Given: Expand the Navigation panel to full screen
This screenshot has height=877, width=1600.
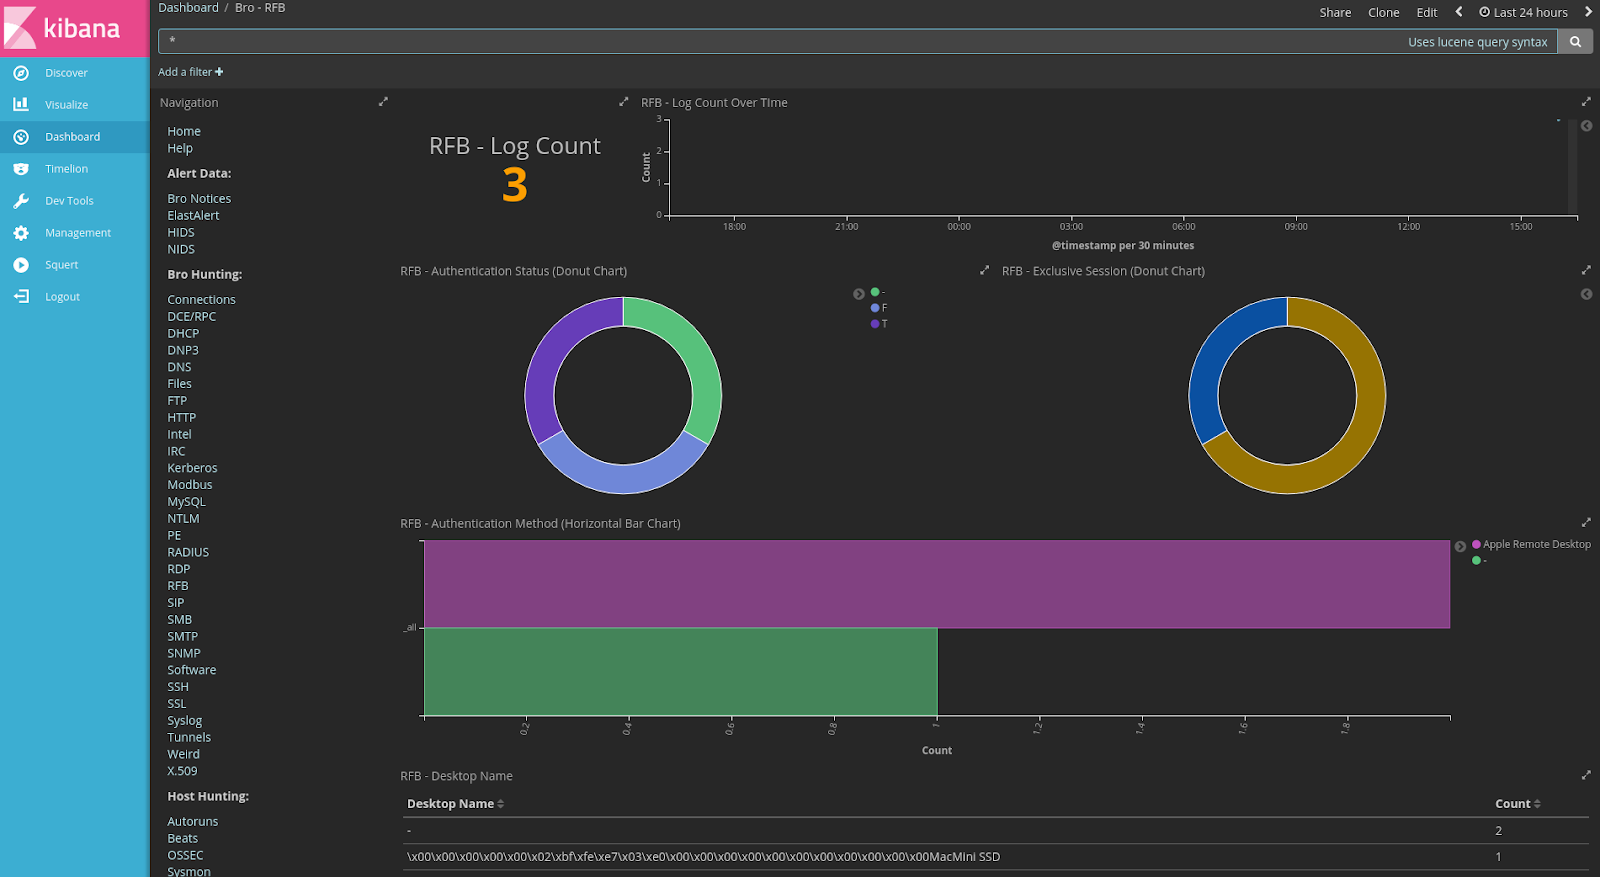Looking at the screenshot, I should point(383,102).
